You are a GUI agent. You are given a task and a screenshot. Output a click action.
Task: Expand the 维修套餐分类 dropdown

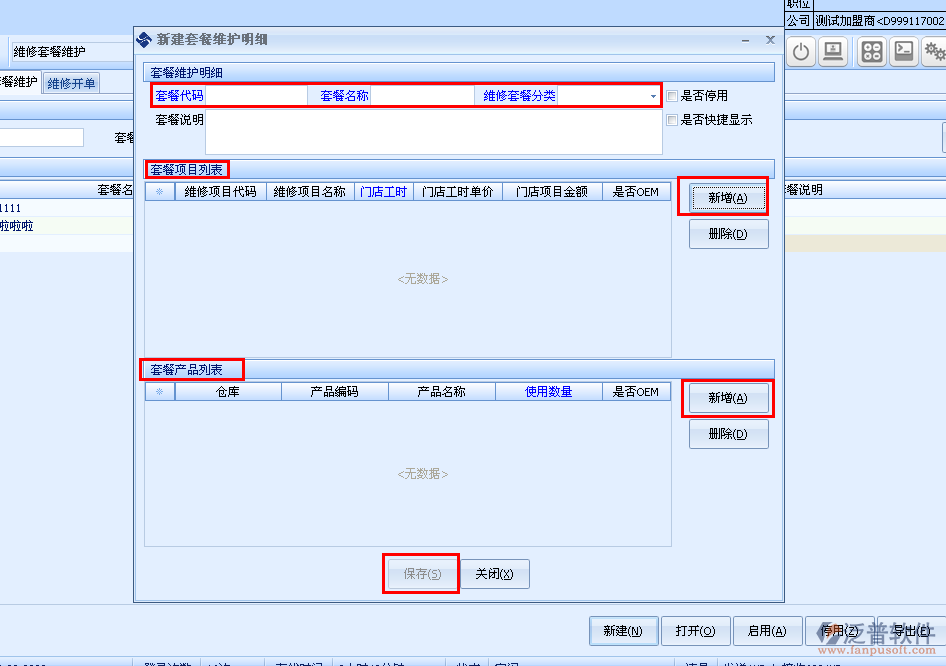[x=653, y=97]
